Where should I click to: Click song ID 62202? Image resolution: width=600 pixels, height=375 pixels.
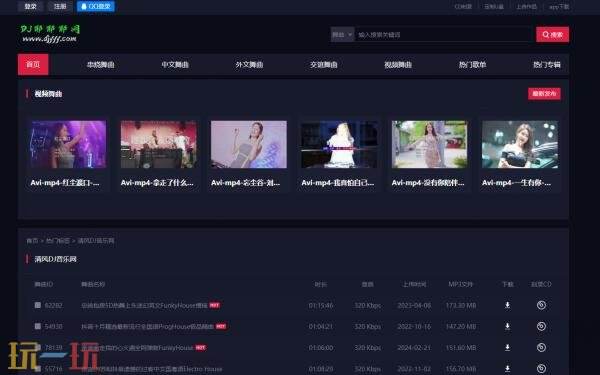(x=53, y=305)
